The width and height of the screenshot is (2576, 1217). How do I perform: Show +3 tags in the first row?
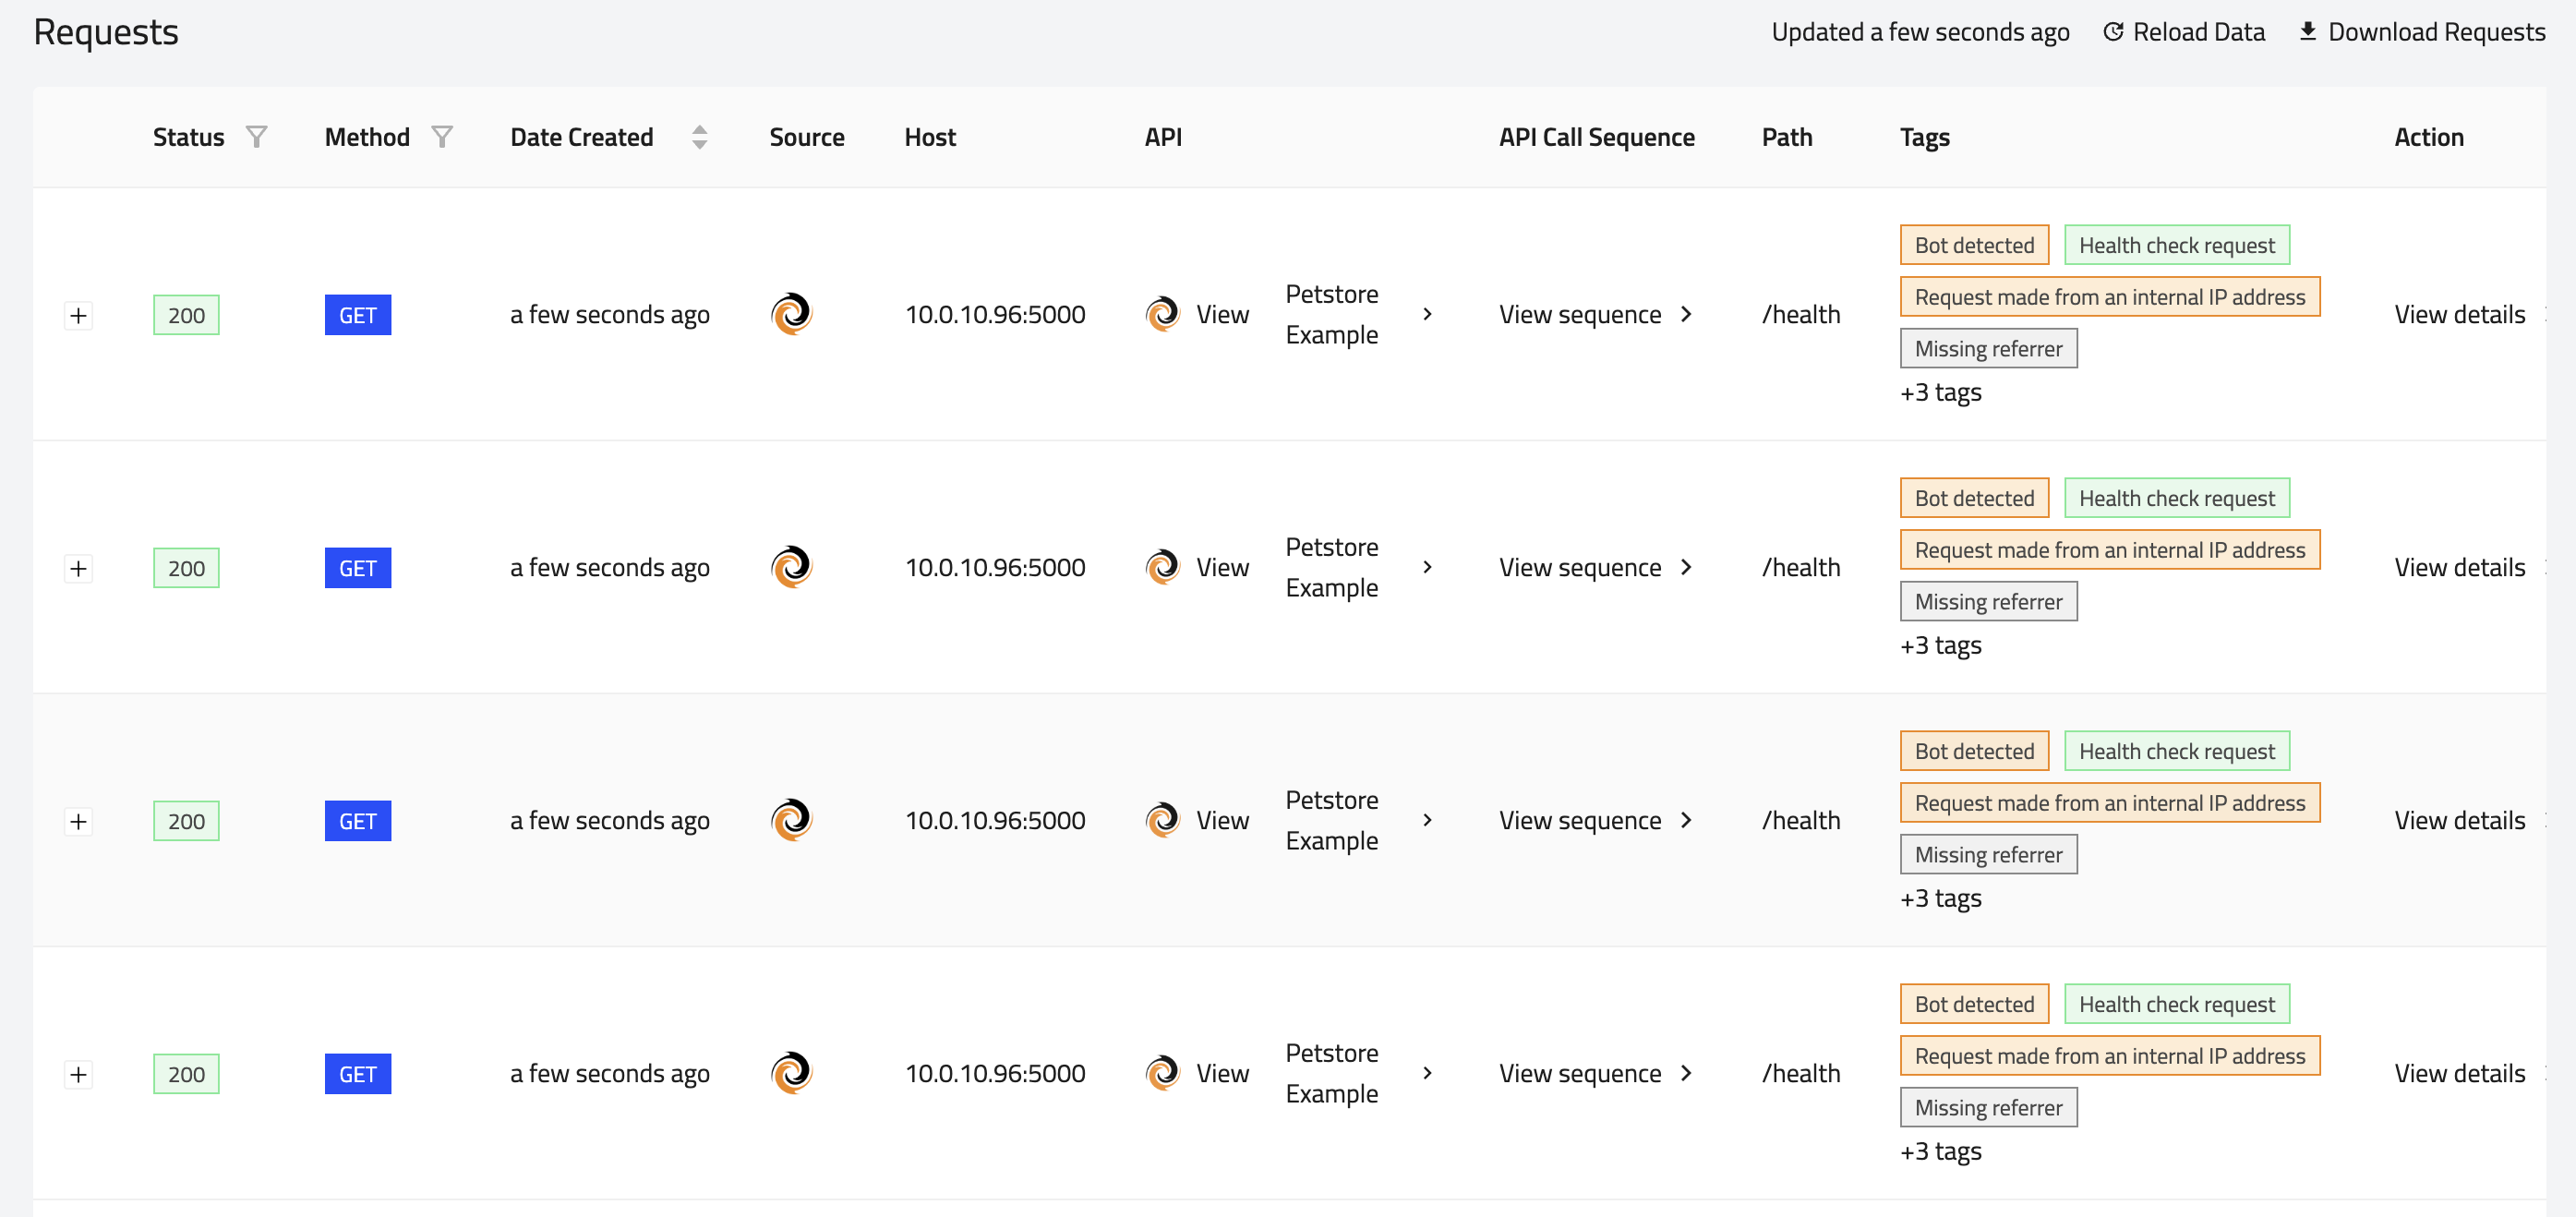pos(1940,392)
